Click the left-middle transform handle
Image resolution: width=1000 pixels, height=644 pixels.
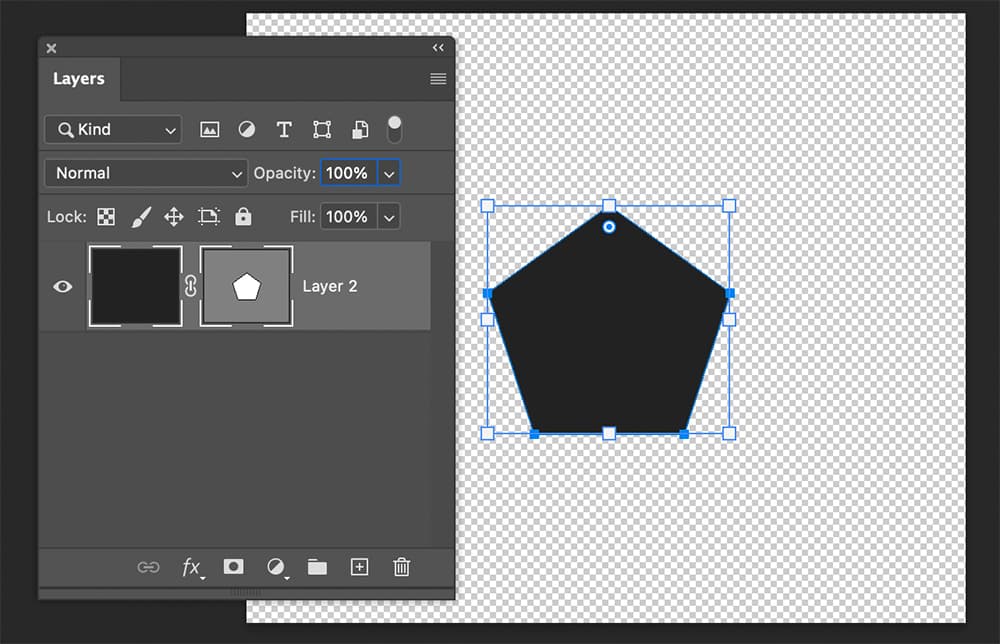(x=487, y=319)
